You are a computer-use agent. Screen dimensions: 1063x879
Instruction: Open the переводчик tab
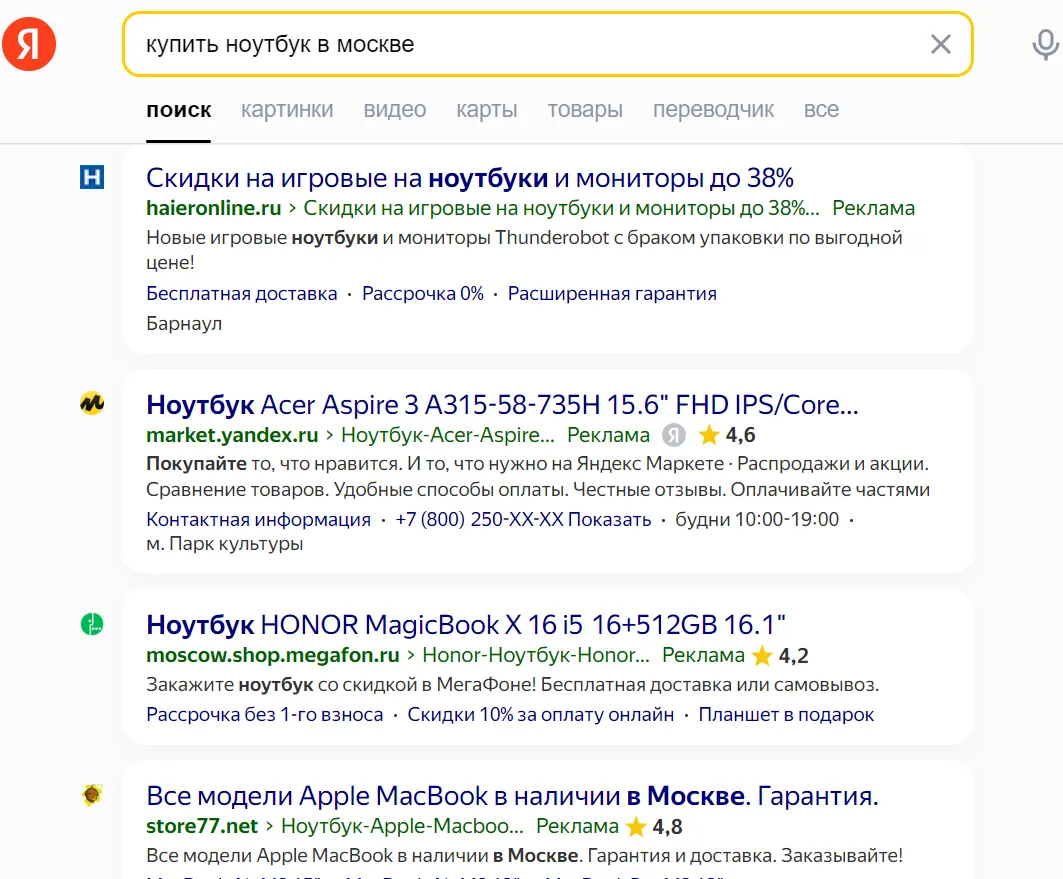click(713, 110)
